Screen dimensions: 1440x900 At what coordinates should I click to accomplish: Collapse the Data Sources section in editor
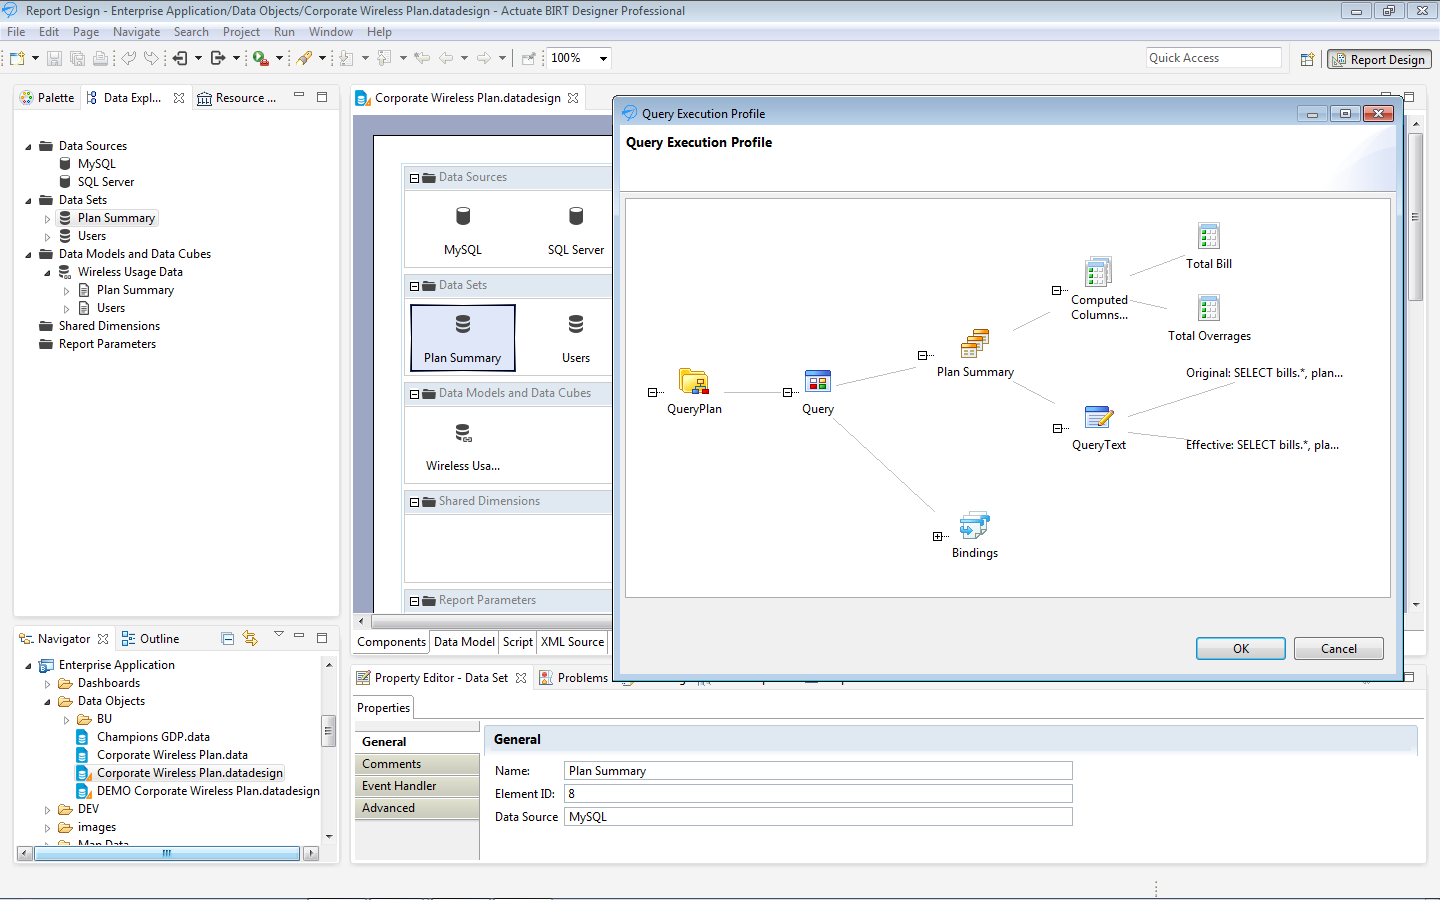point(414,178)
